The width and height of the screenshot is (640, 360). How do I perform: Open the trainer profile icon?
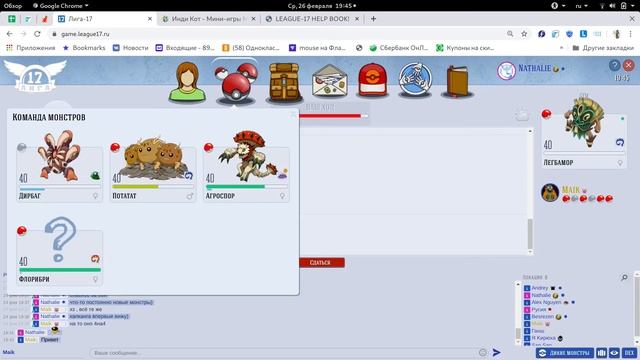pos(187,81)
